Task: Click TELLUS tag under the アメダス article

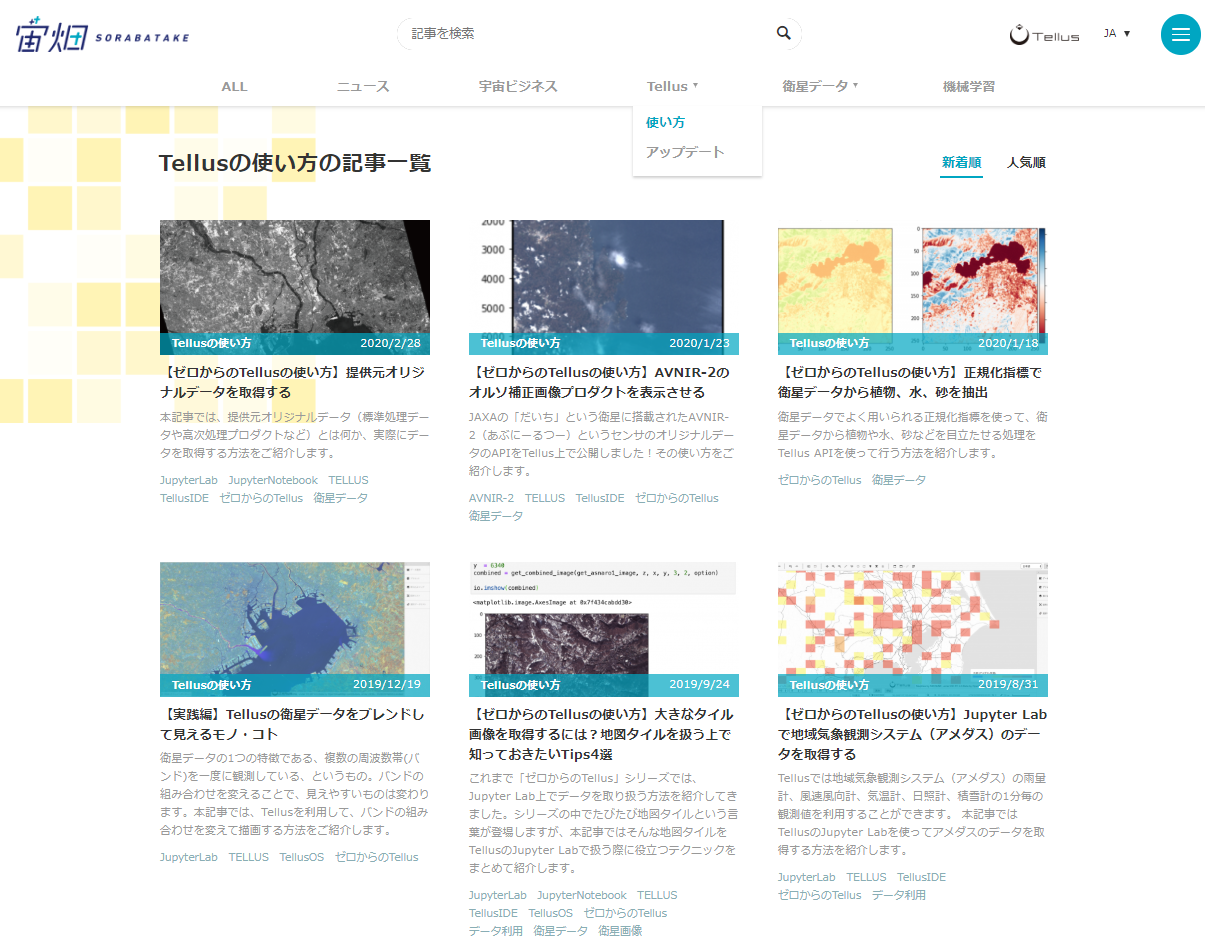Action: coord(866,877)
